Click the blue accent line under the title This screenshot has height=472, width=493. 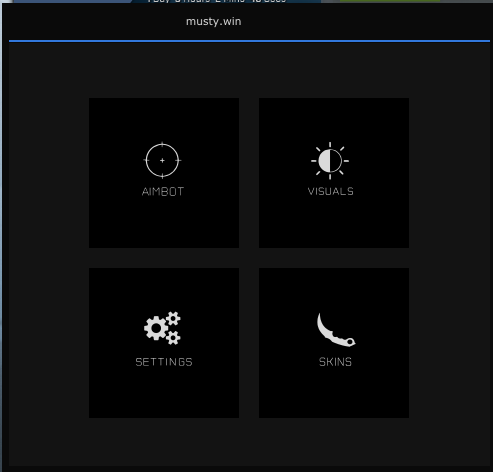249,41
